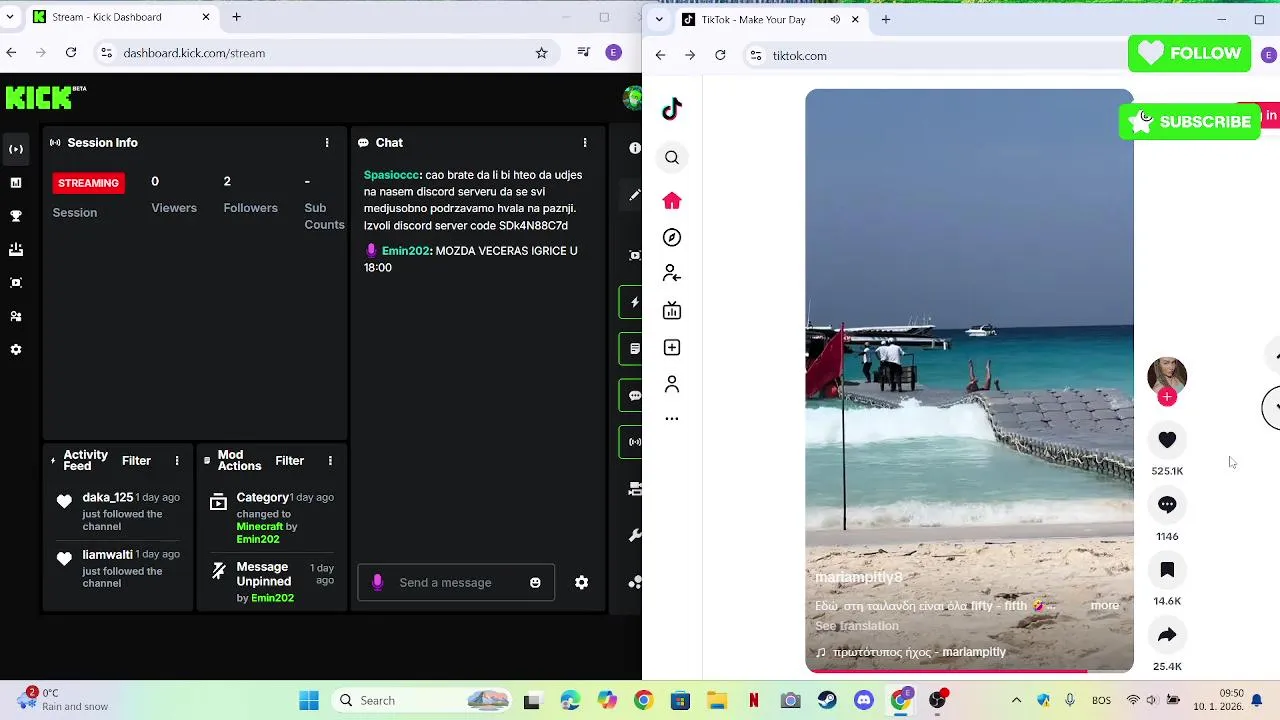Open Spasioccc username in chat
This screenshot has width=1280, height=720.
coord(392,175)
